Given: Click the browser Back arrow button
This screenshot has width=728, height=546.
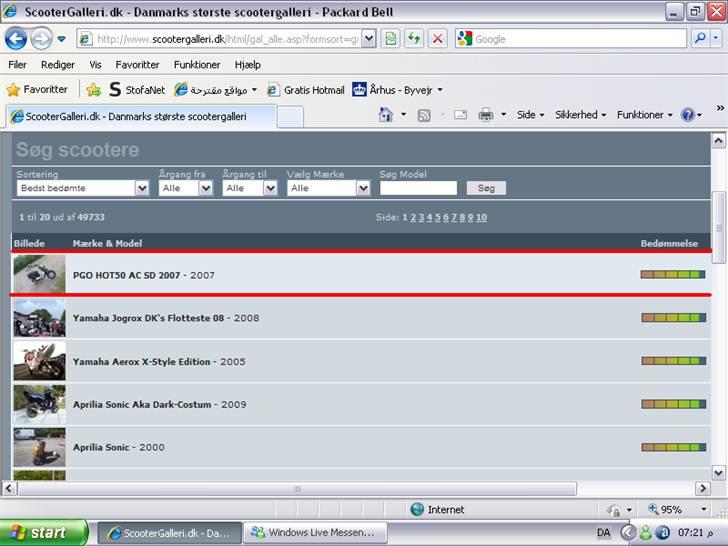Looking at the screenshot, I should click(16, 39).
